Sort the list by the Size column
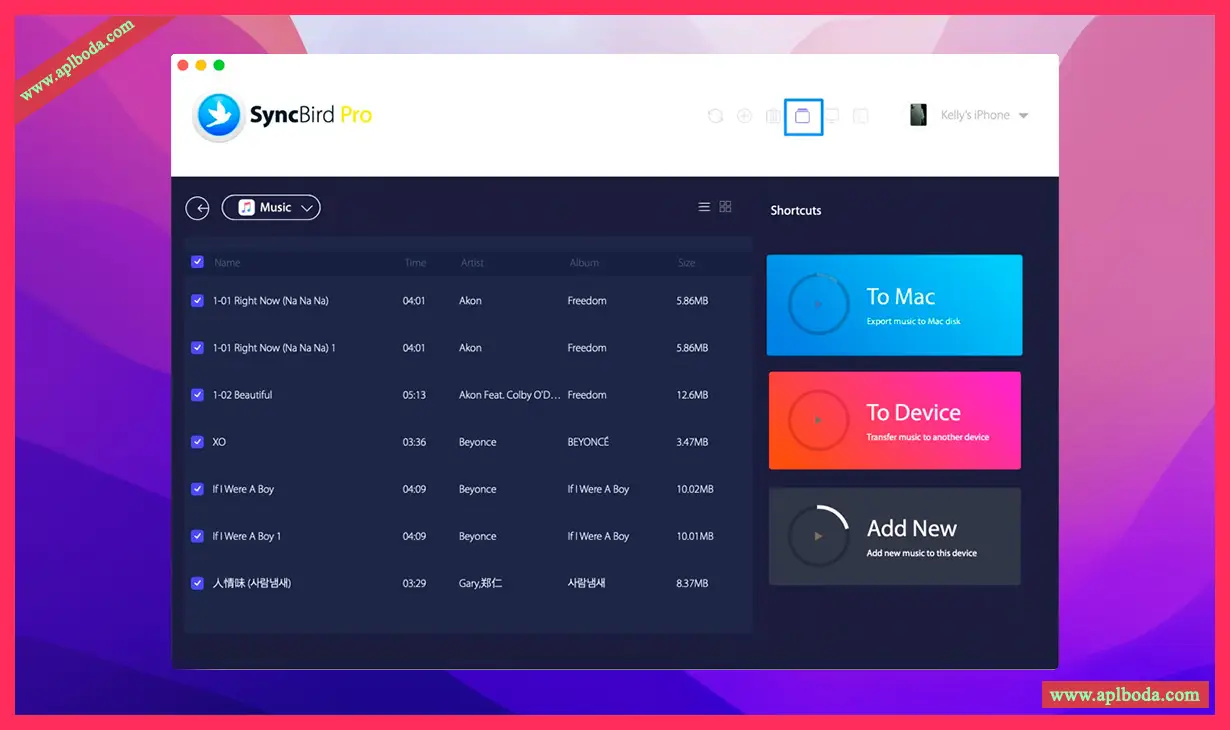Screen dimensions: 1230x730 tap(686, 263)
